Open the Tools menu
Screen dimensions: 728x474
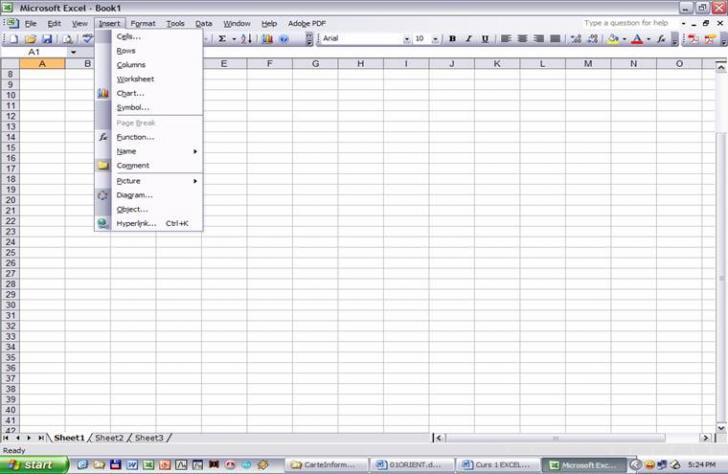tap(176, 23)
